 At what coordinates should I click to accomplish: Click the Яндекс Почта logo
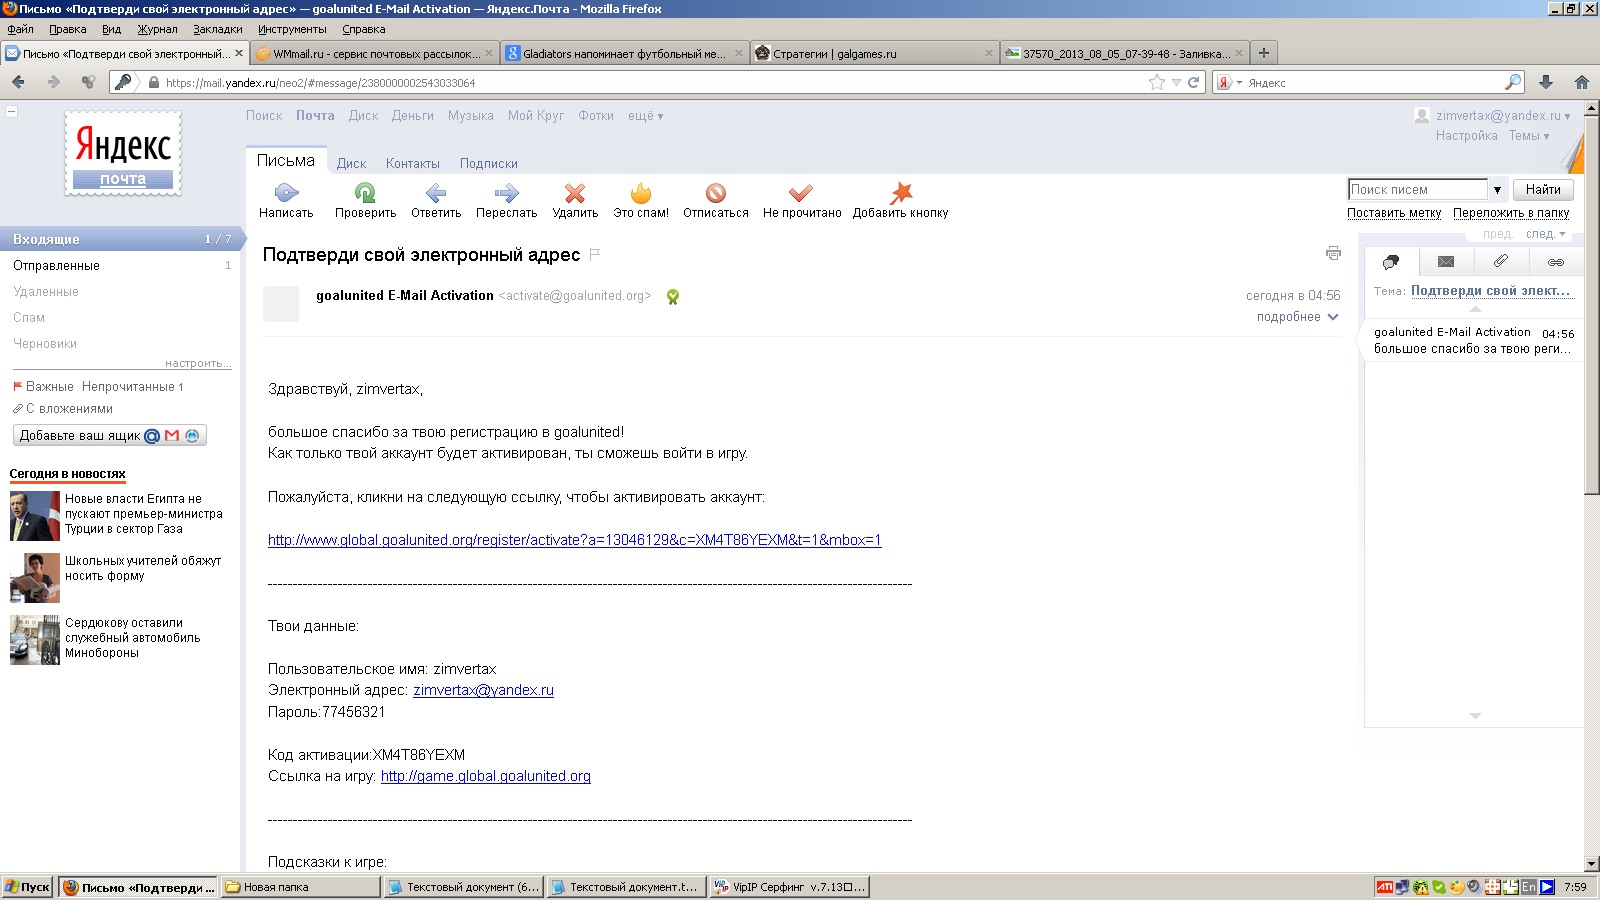click(x=123, y=152)
